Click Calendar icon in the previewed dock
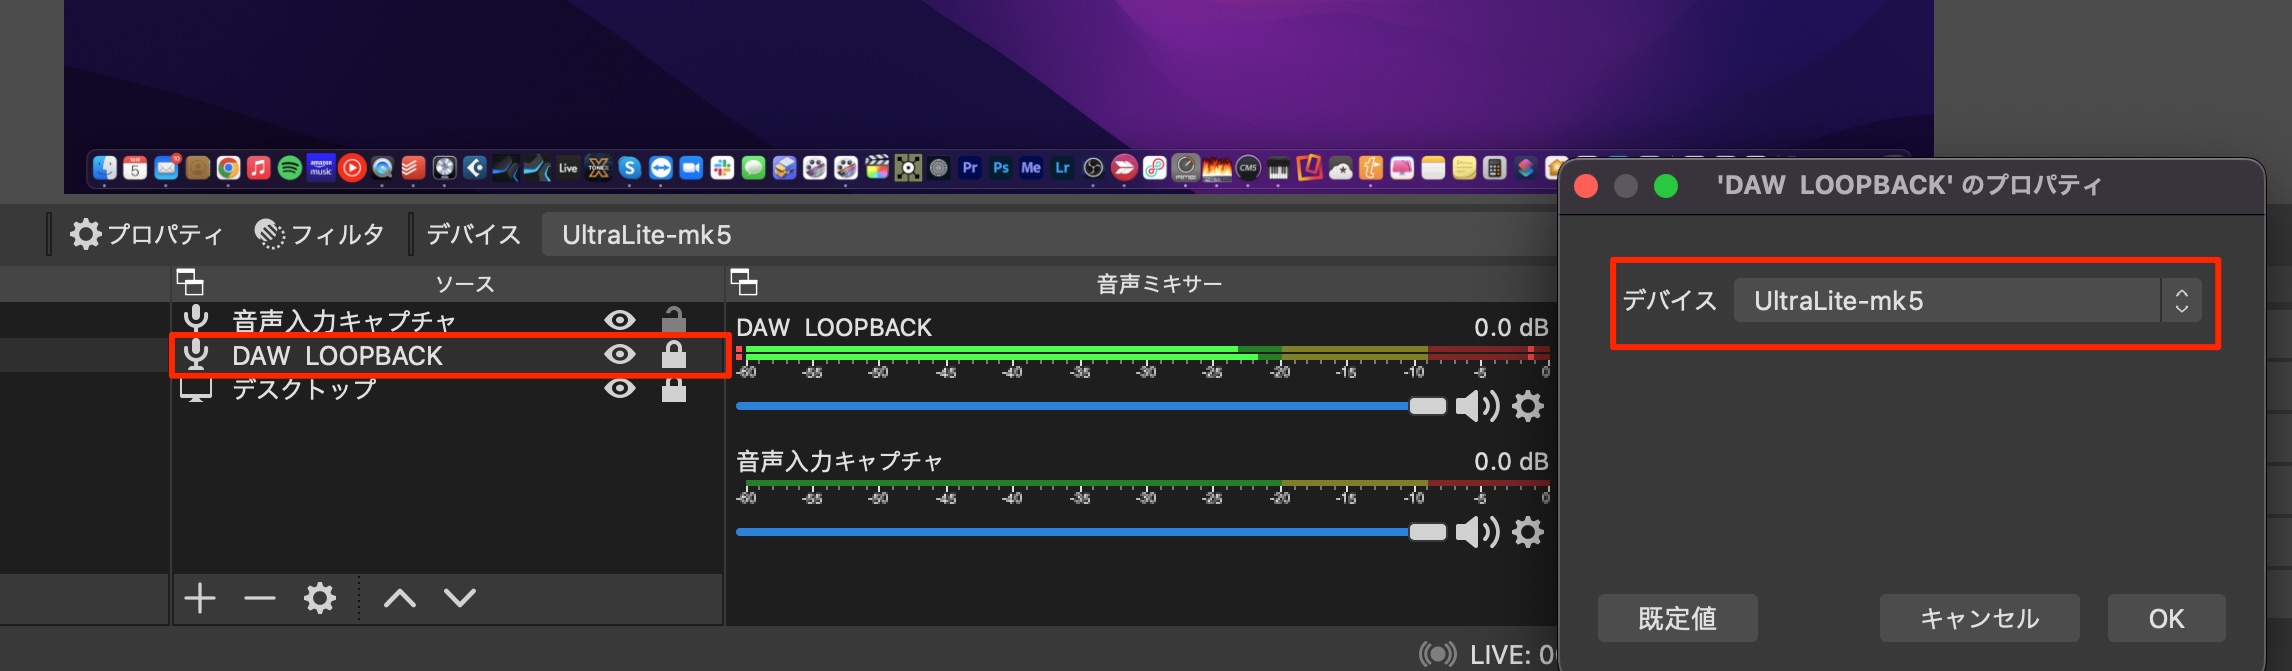 coord(135,168)
